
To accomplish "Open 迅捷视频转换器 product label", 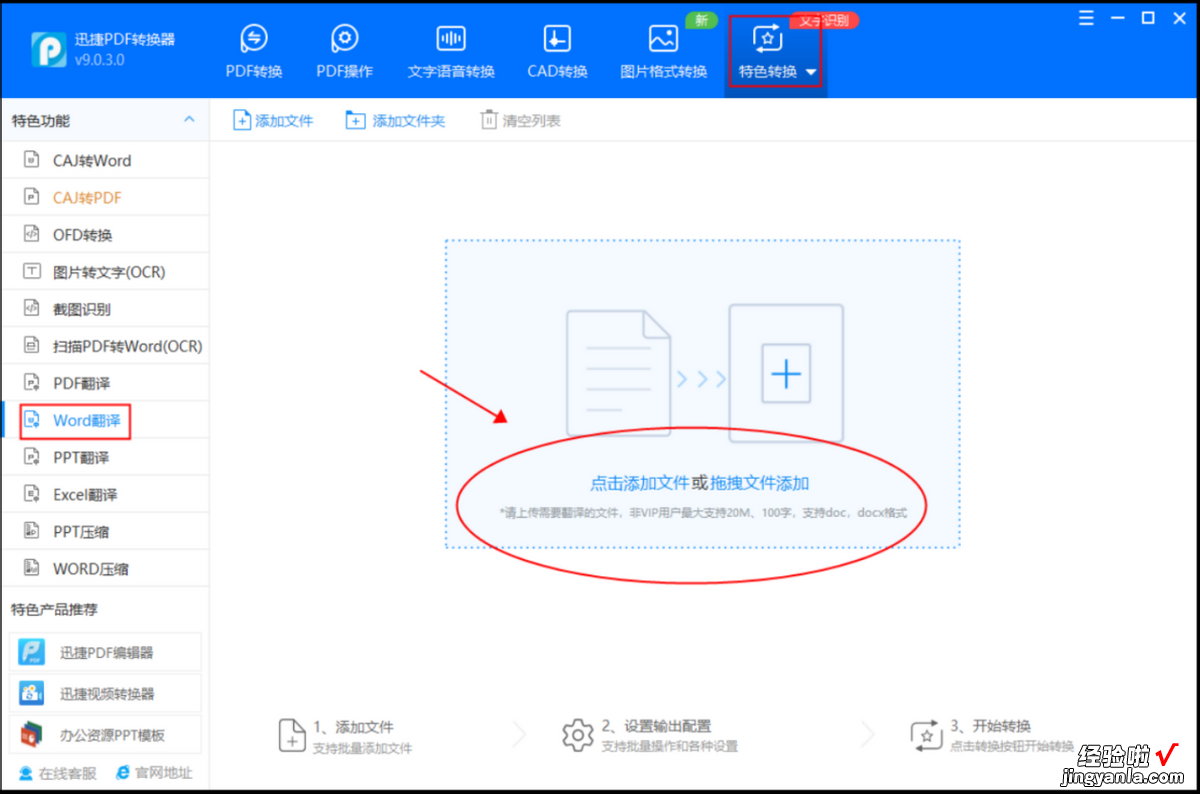I will click(107, 693).
